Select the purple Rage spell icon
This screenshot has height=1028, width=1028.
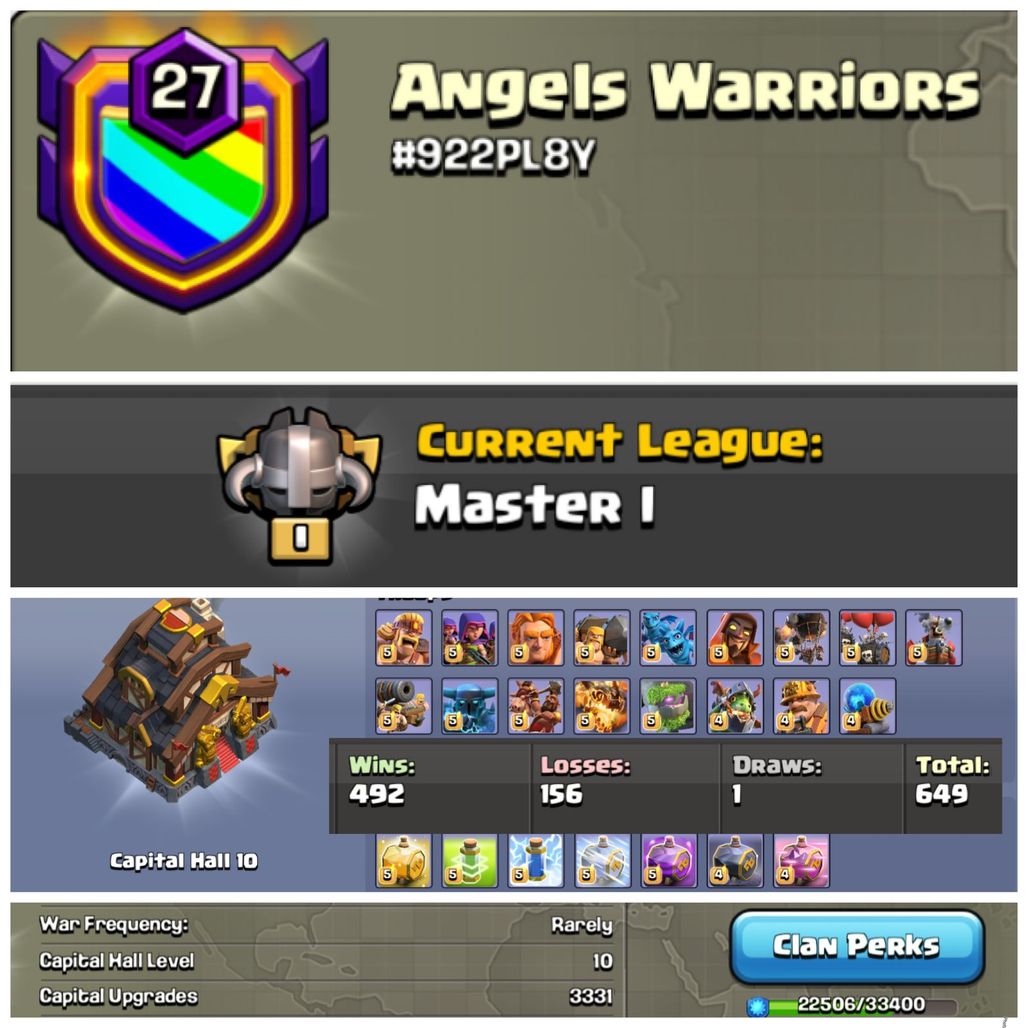[669, 861]
